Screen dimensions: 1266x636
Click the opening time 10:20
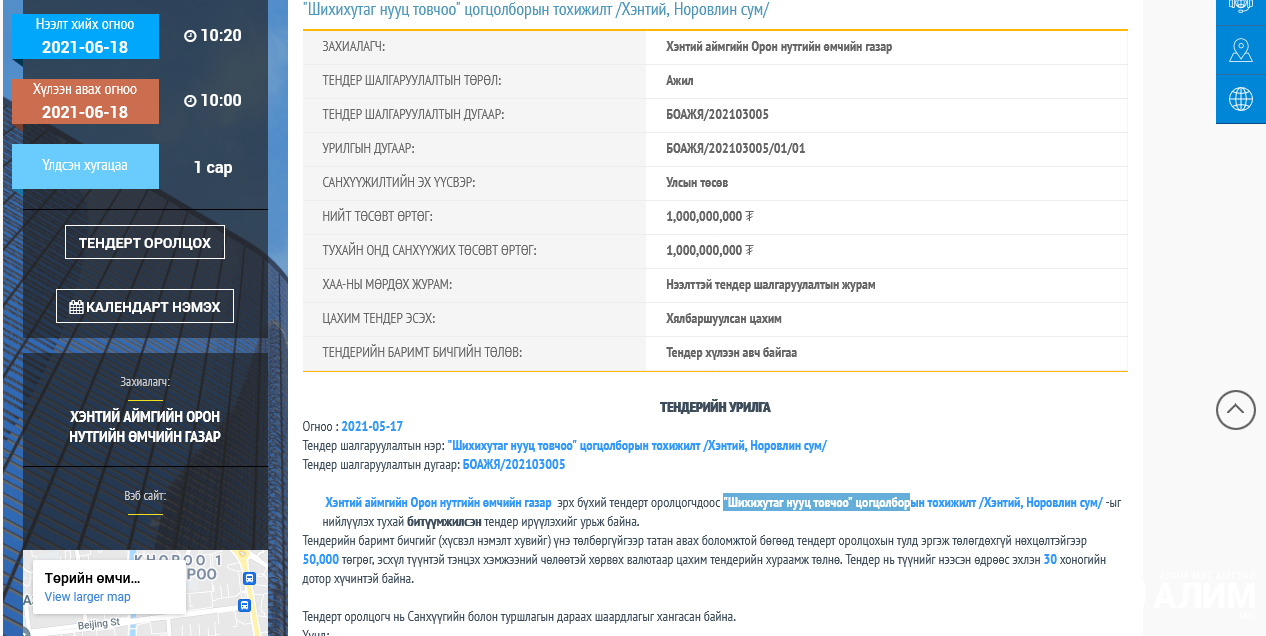tap(221, 36)
